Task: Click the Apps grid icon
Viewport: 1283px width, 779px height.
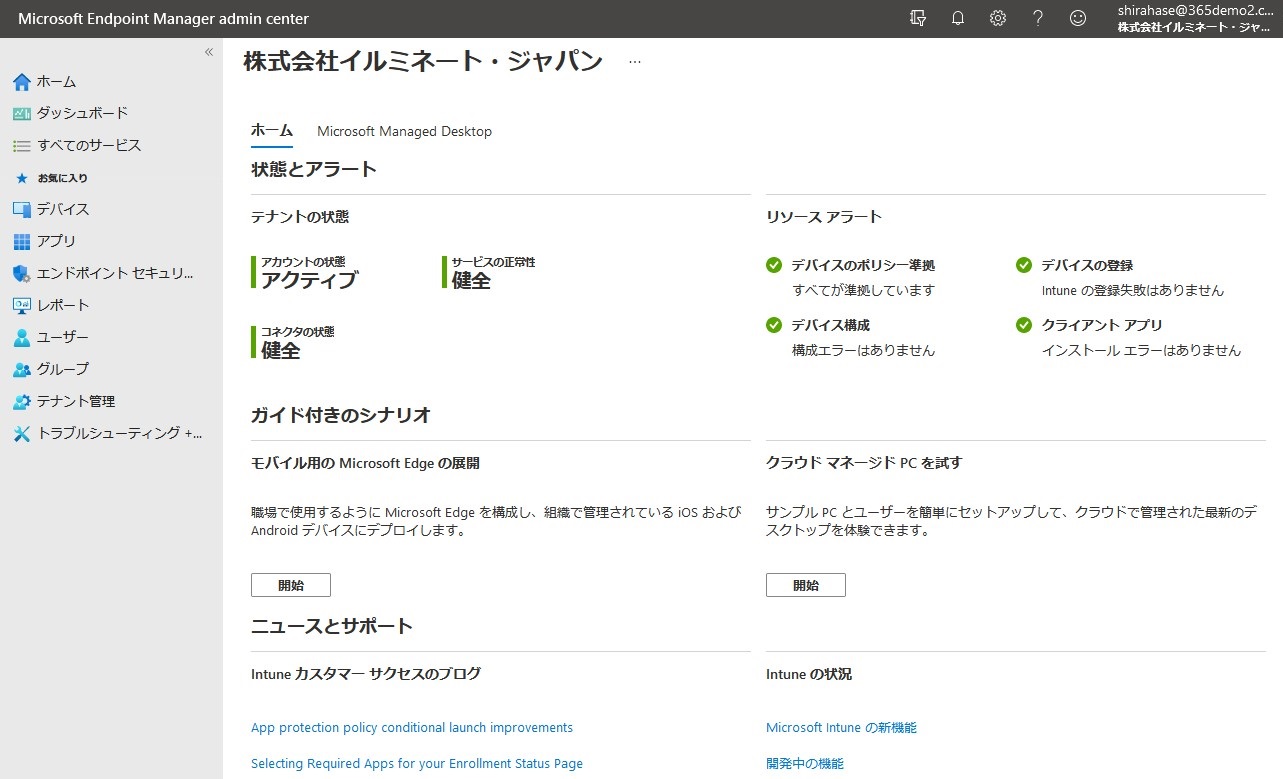Action: pyautogui.click(x=22, y=242)
